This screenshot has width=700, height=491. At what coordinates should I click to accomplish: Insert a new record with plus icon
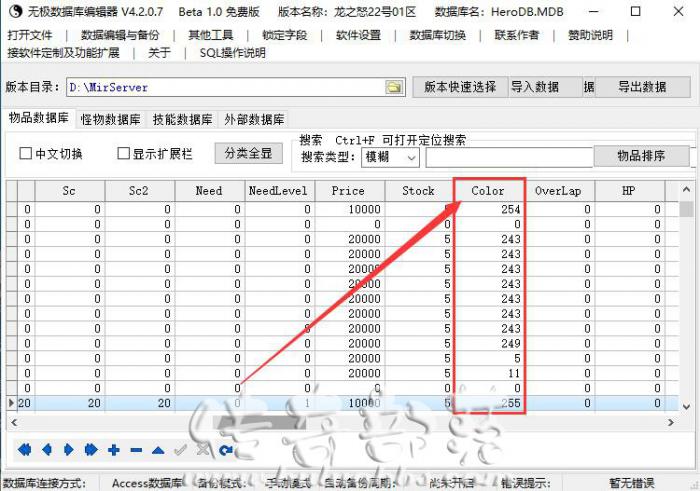point(114,450)
